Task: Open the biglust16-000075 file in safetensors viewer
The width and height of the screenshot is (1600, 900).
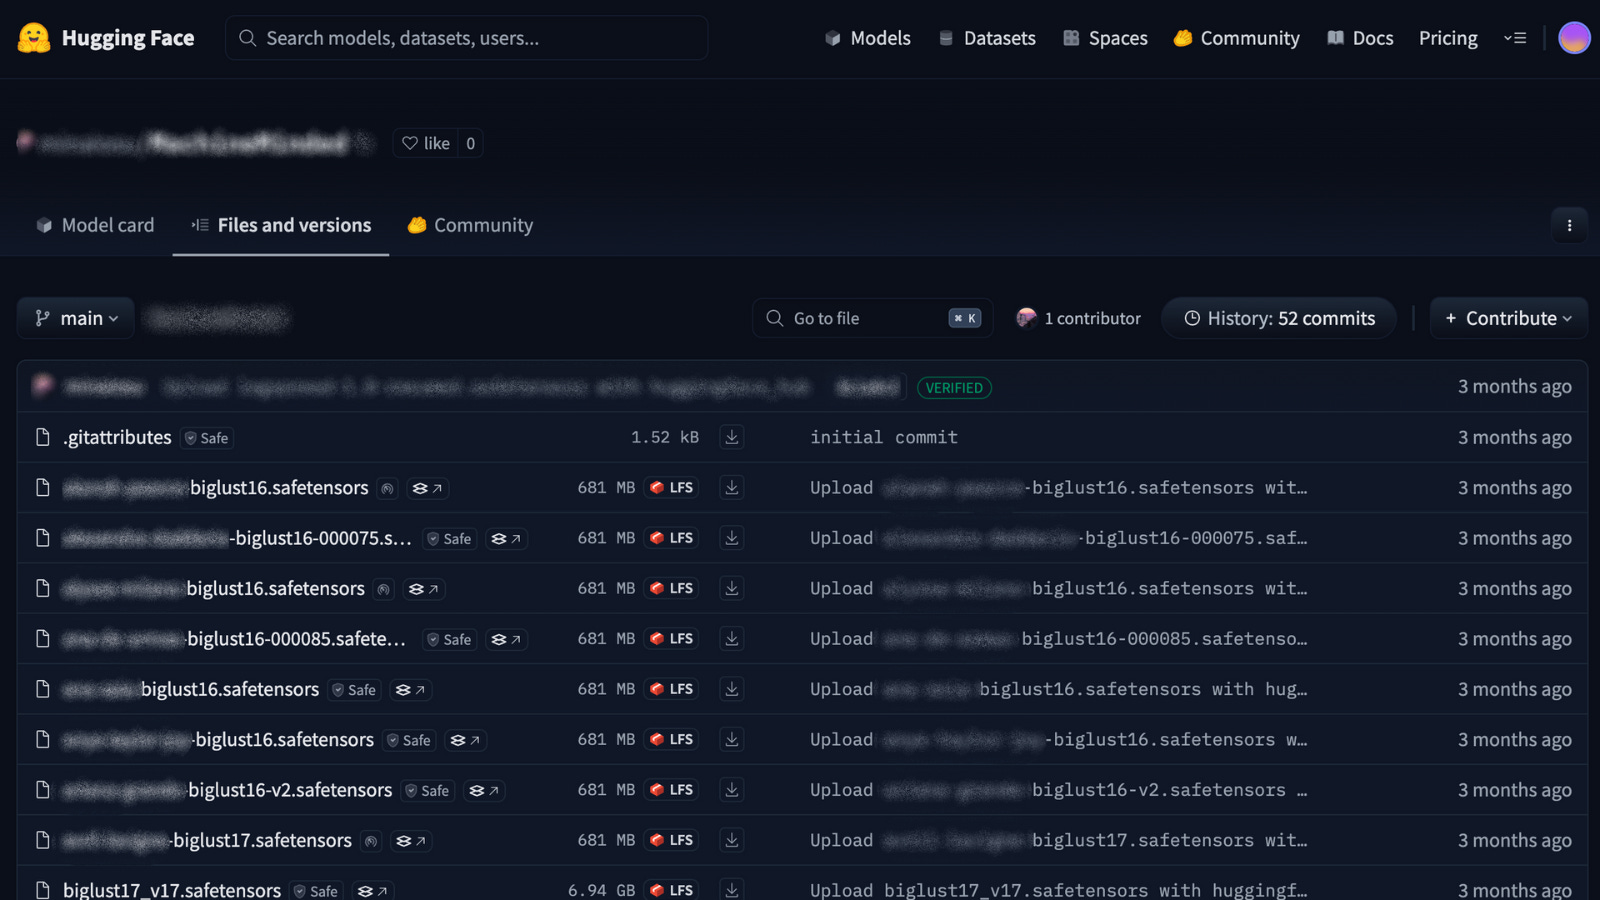Action: tap(506, 539)
